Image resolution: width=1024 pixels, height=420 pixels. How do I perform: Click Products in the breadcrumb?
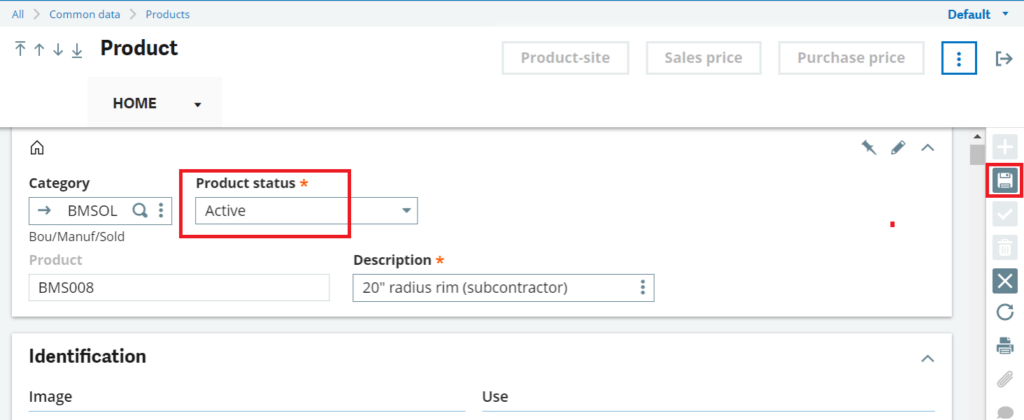pyautogui.click(x=167, y=14)
